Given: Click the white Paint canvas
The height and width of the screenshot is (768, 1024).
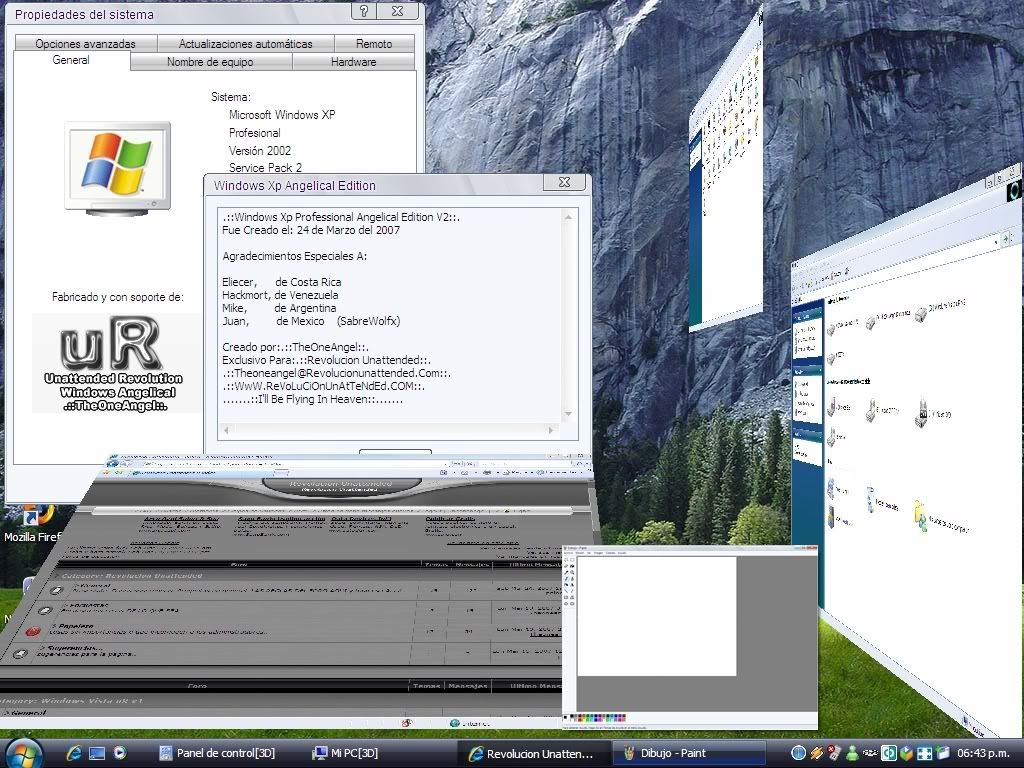Looking at the screenshot, I should pyautogui.click(x=656, y=616).
